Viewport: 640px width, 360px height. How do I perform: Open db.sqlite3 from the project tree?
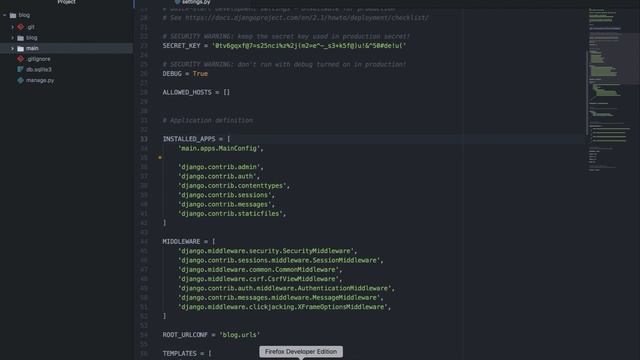point(39,69)
